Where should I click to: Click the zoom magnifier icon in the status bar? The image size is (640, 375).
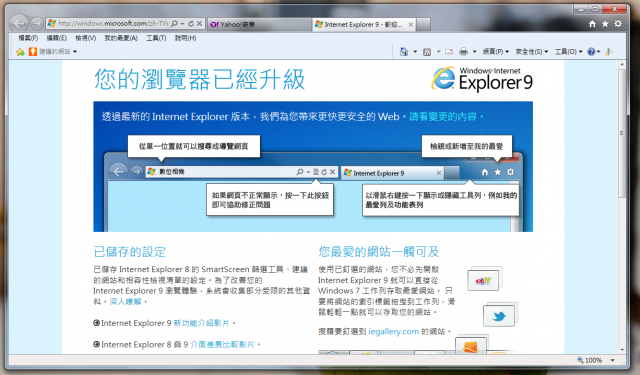click(x=580, y=360)
